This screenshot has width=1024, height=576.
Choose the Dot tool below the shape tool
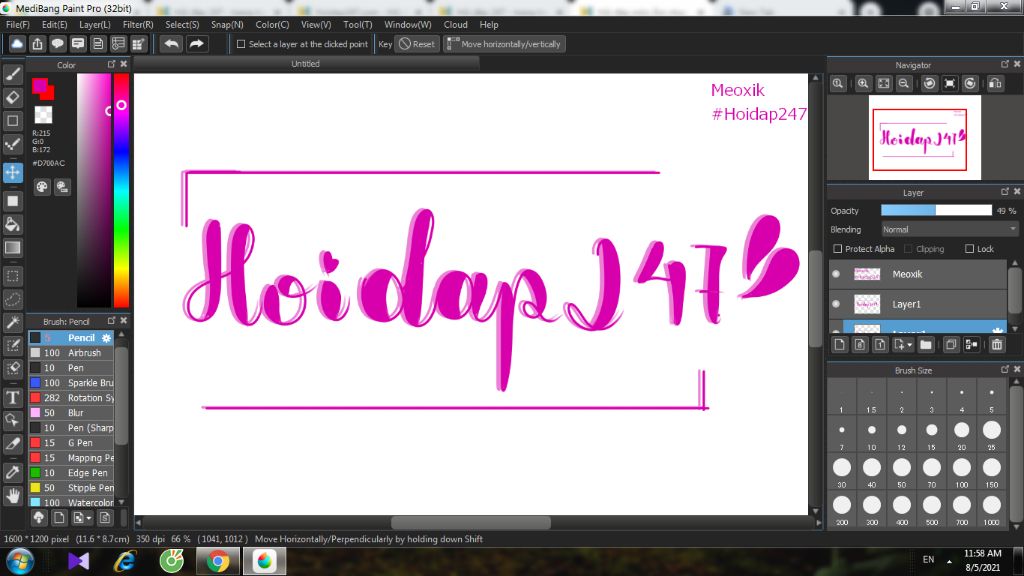pos(12,144)
